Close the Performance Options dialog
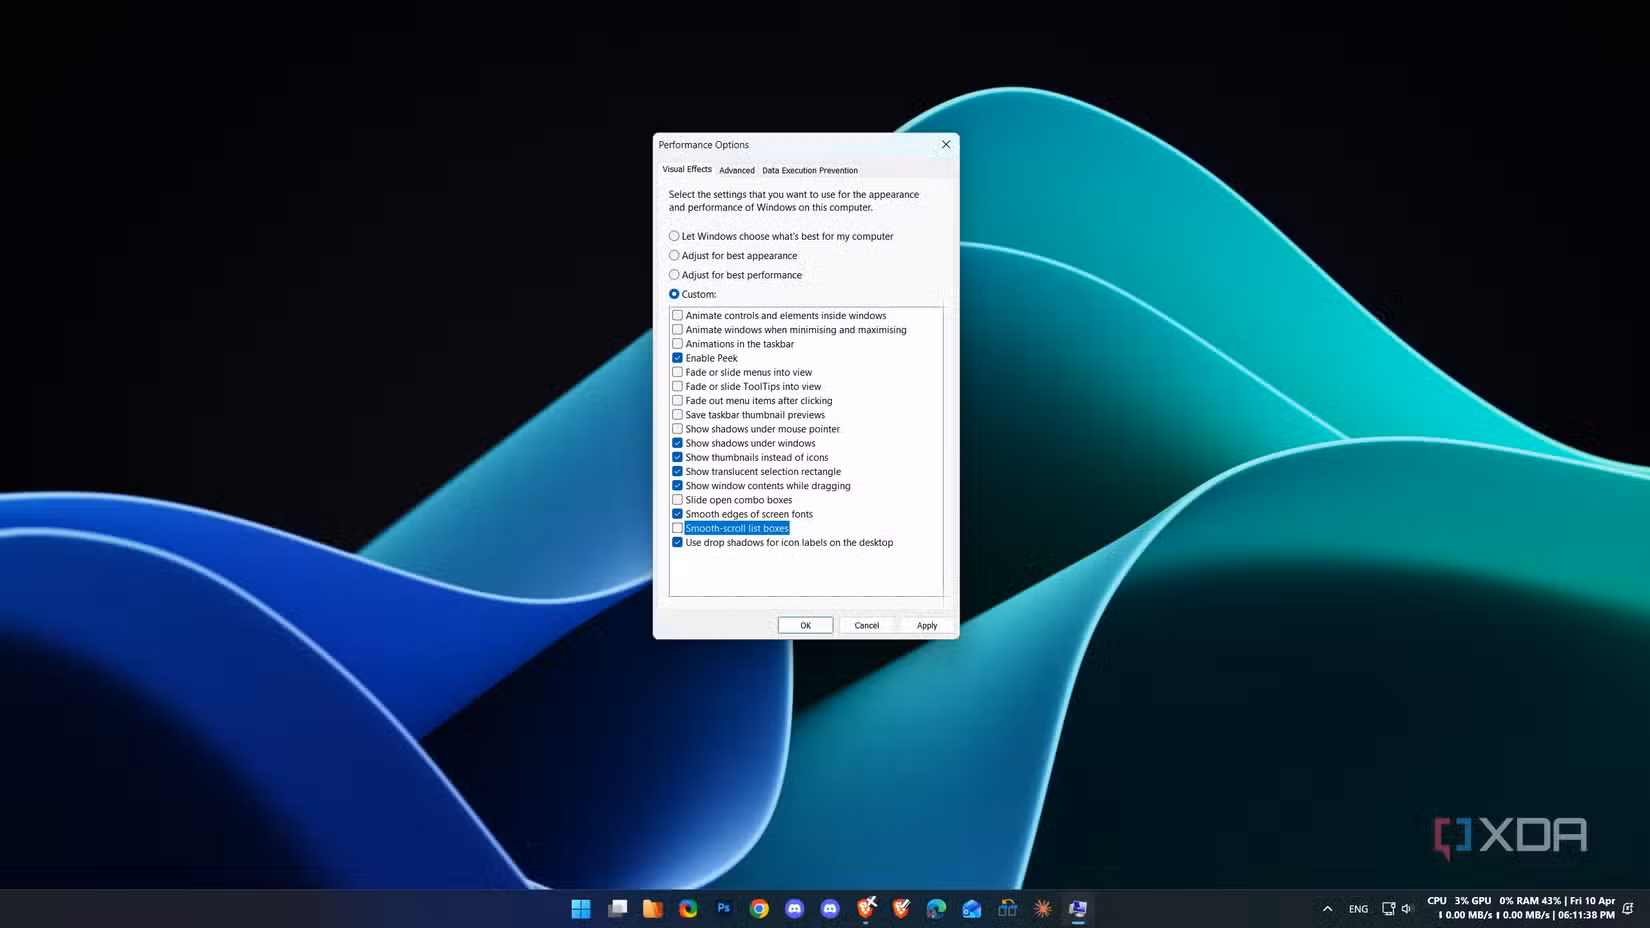This screenshot has width=1650, height=928. point(945,144)
